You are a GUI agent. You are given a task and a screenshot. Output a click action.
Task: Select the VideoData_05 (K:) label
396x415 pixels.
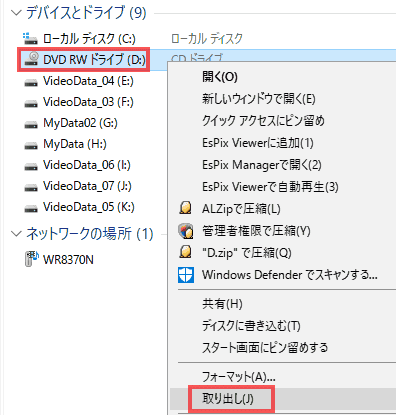pyautogui.click(x=89, y=207)
